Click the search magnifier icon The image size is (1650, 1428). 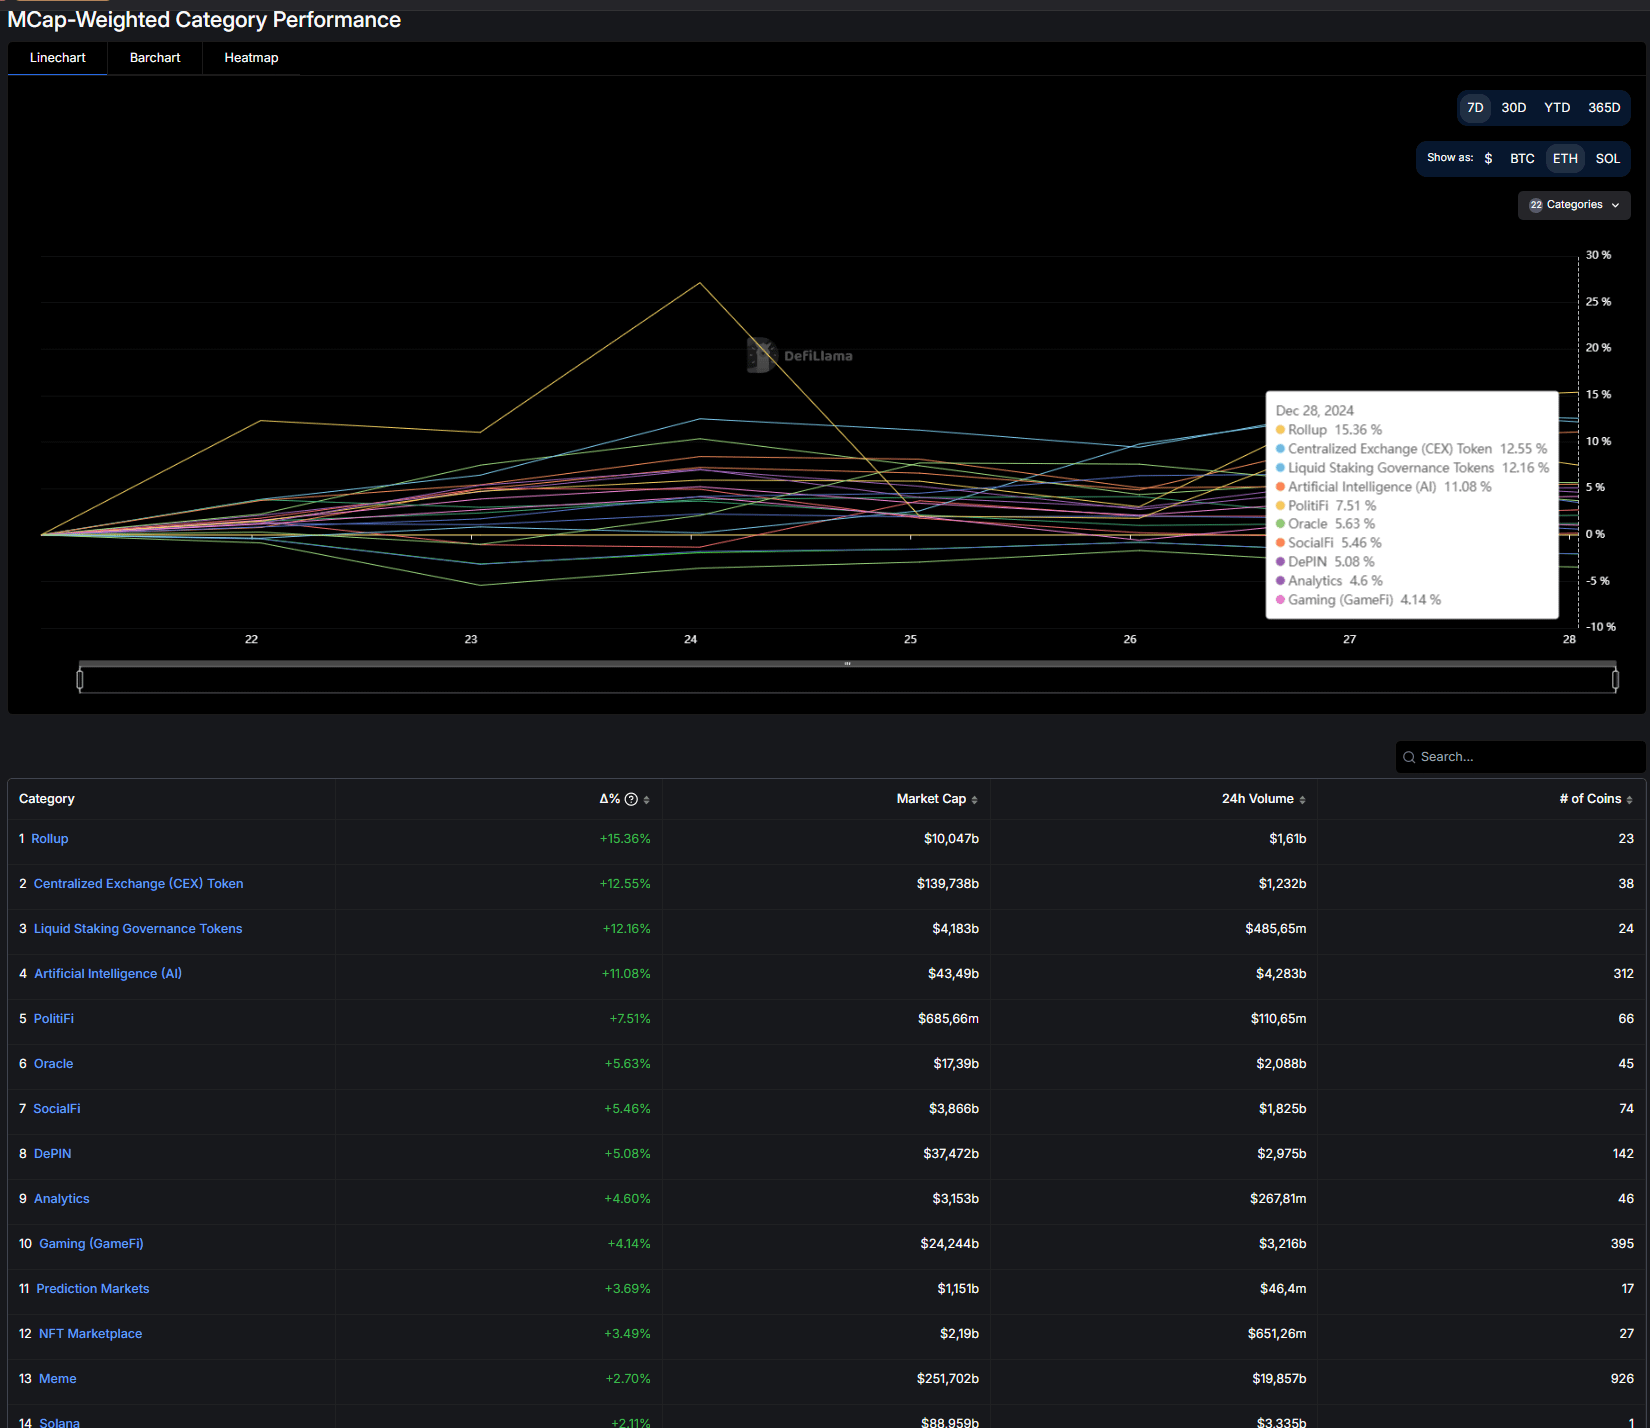coord(1409,757)
